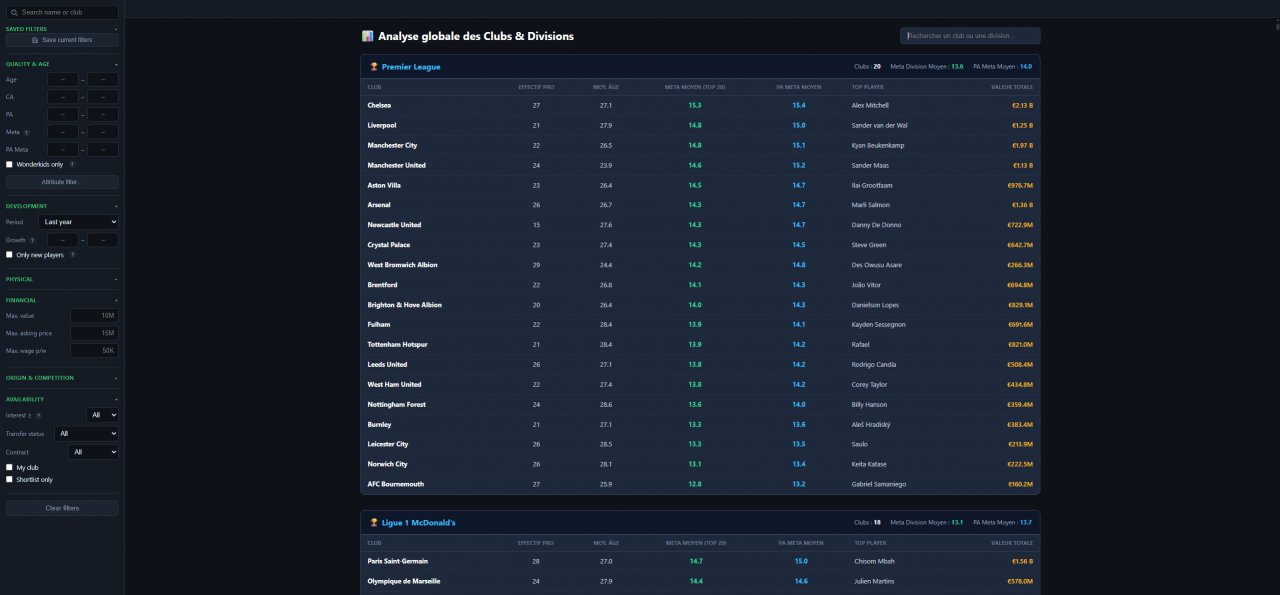
Task: Collapse the Financial section
Action: [62, 300]
